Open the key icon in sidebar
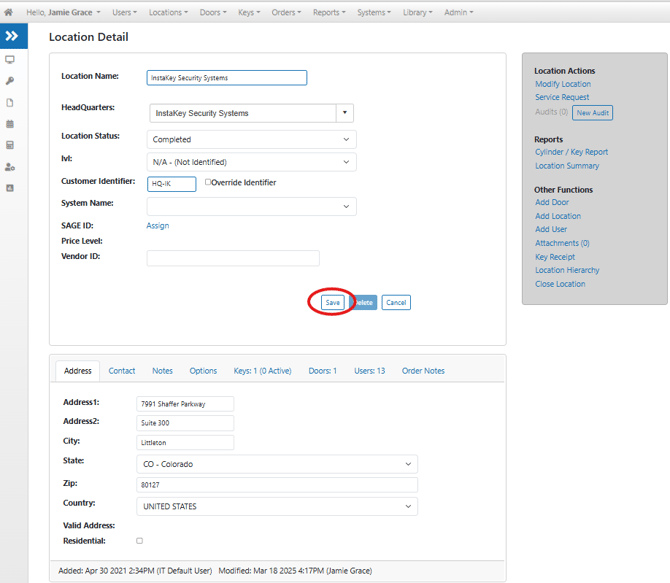 point(10,81)
